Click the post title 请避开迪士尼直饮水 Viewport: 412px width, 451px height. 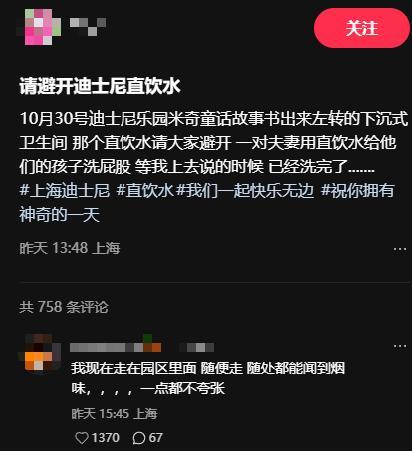click(100, 86)
